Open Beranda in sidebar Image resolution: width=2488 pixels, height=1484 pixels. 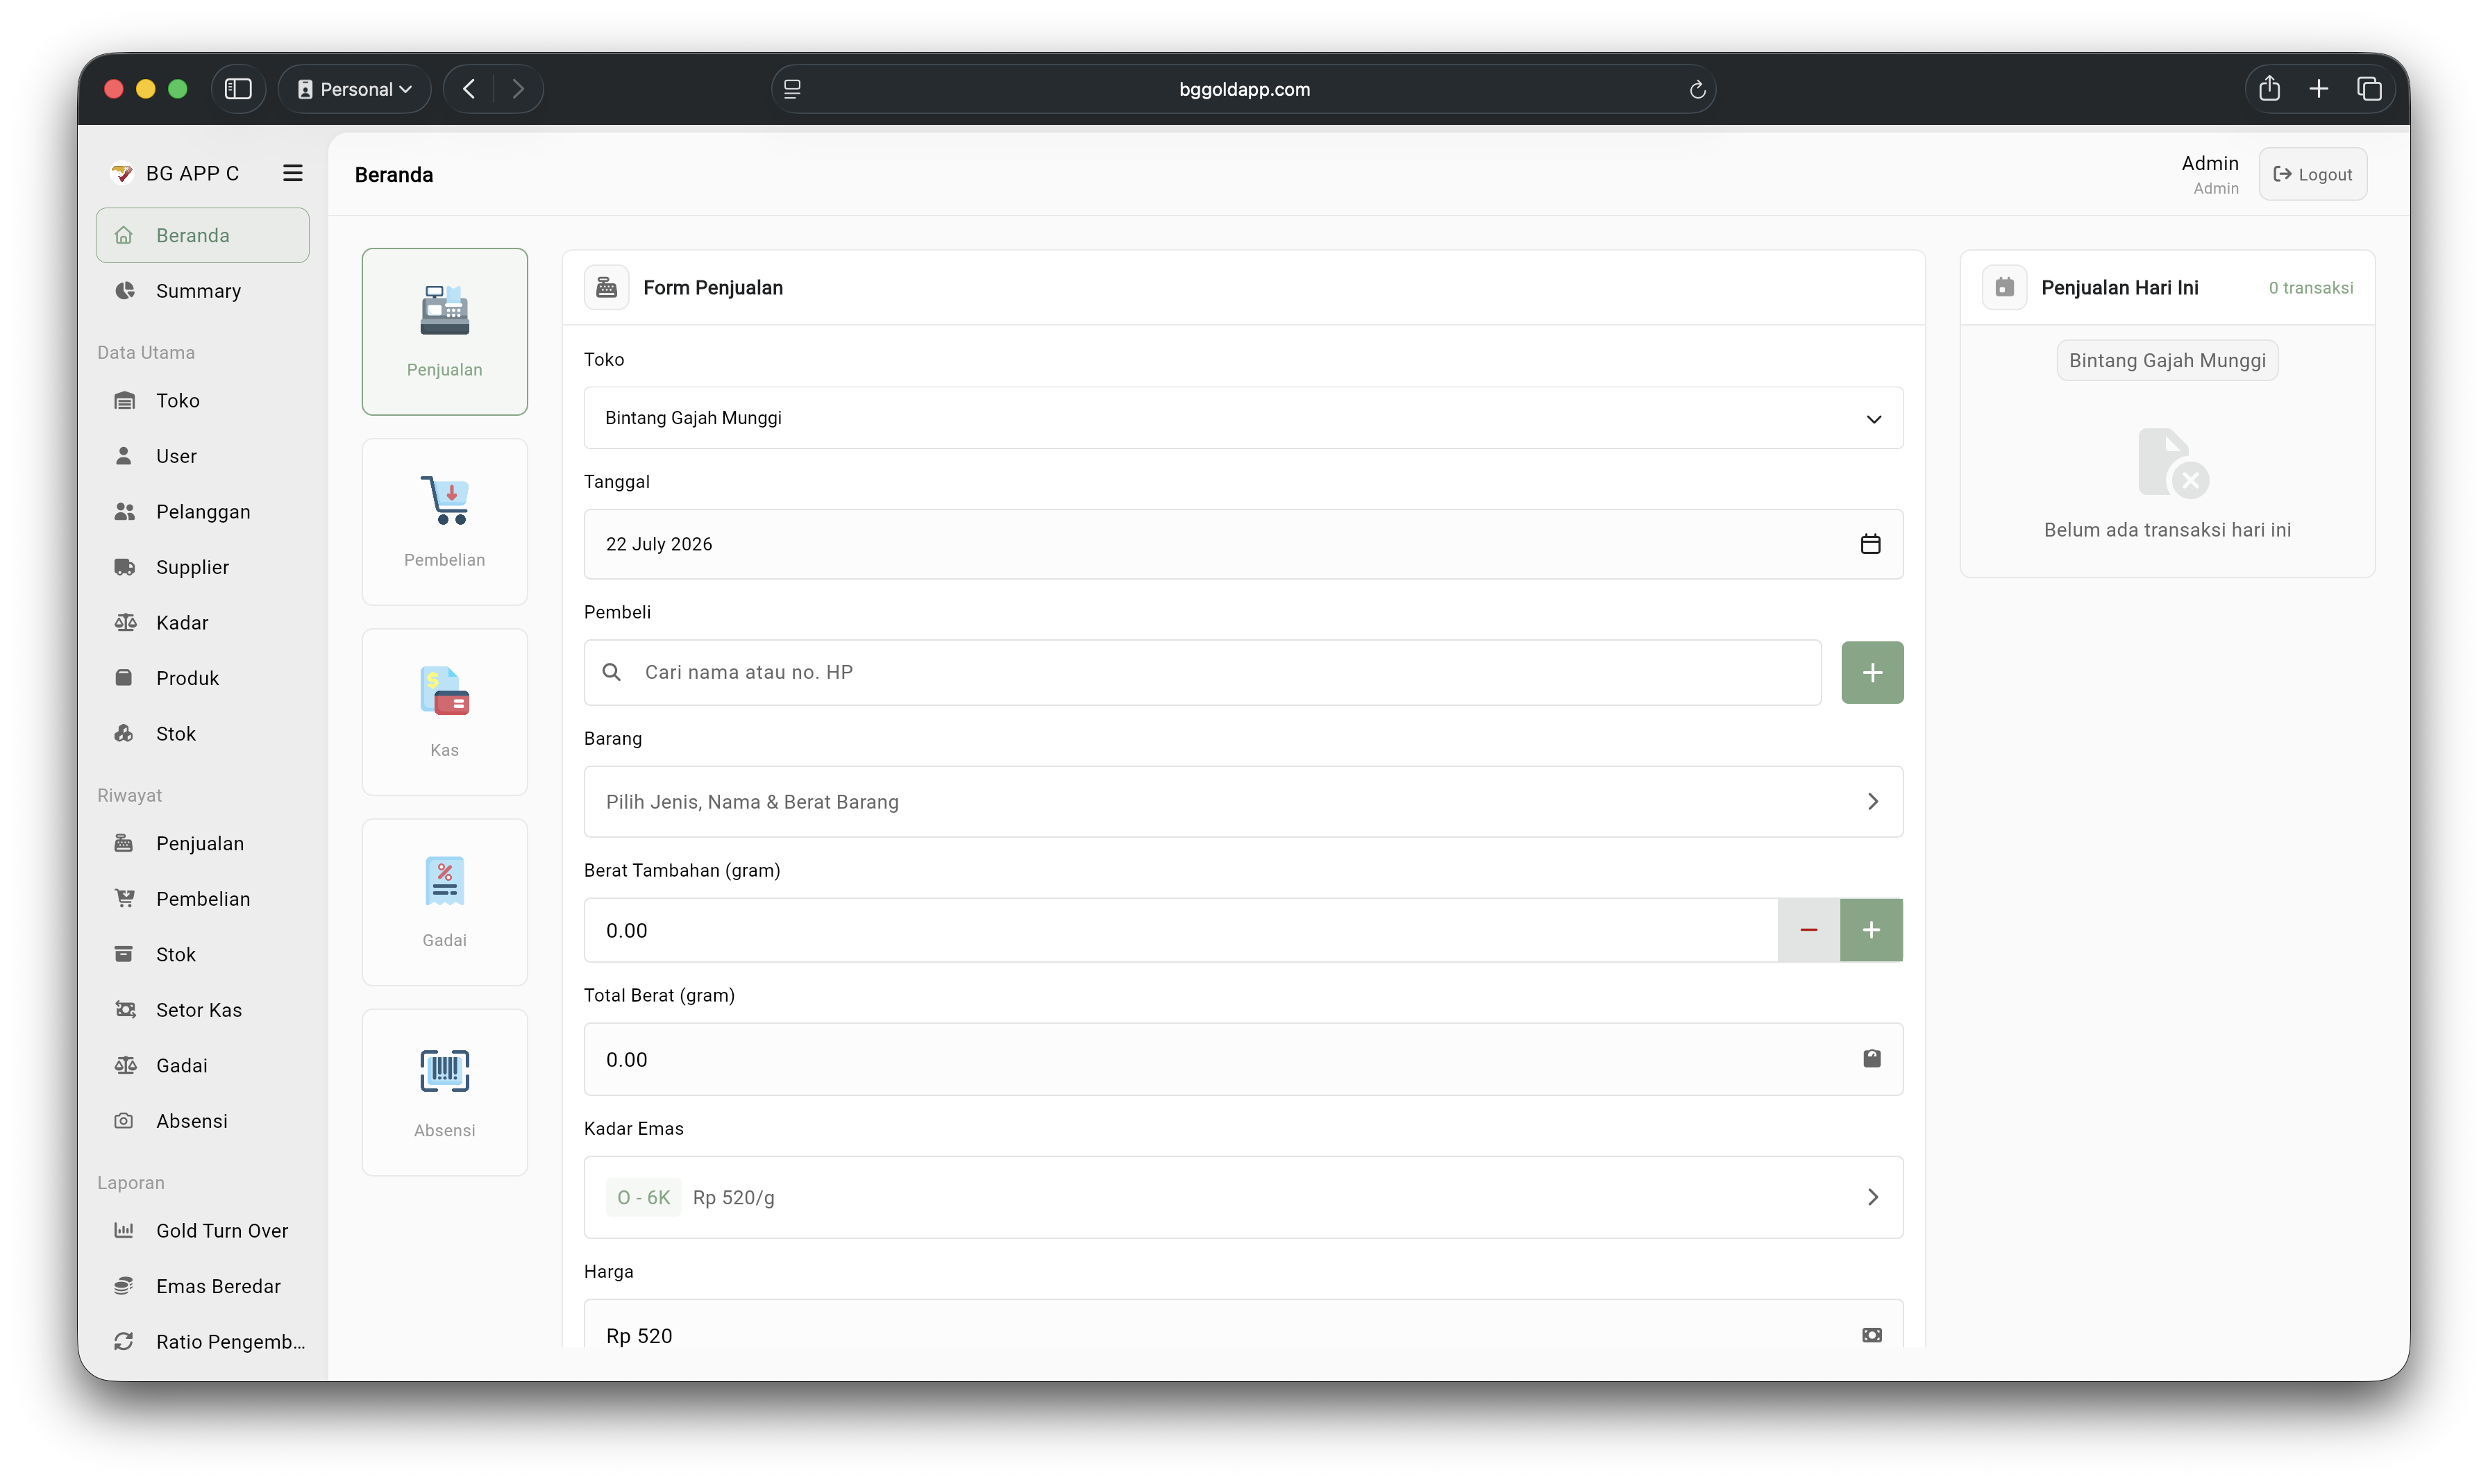(x=202, y=235)
